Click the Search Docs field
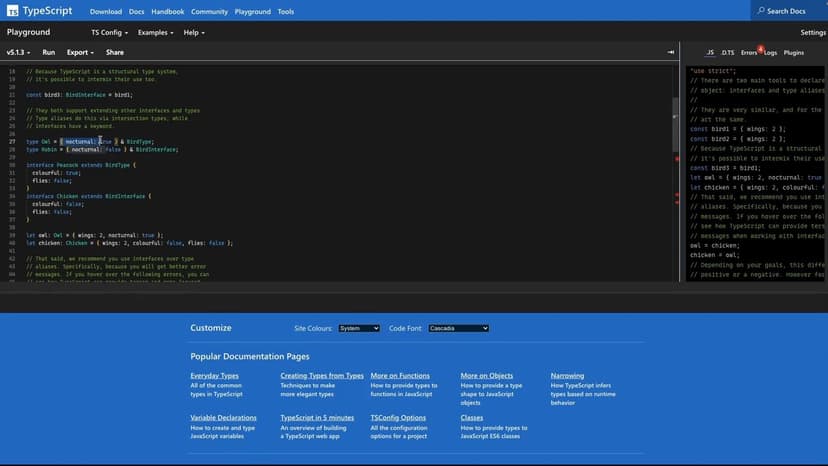Viewport: 828px width, 466px height. tap(789, 11)
